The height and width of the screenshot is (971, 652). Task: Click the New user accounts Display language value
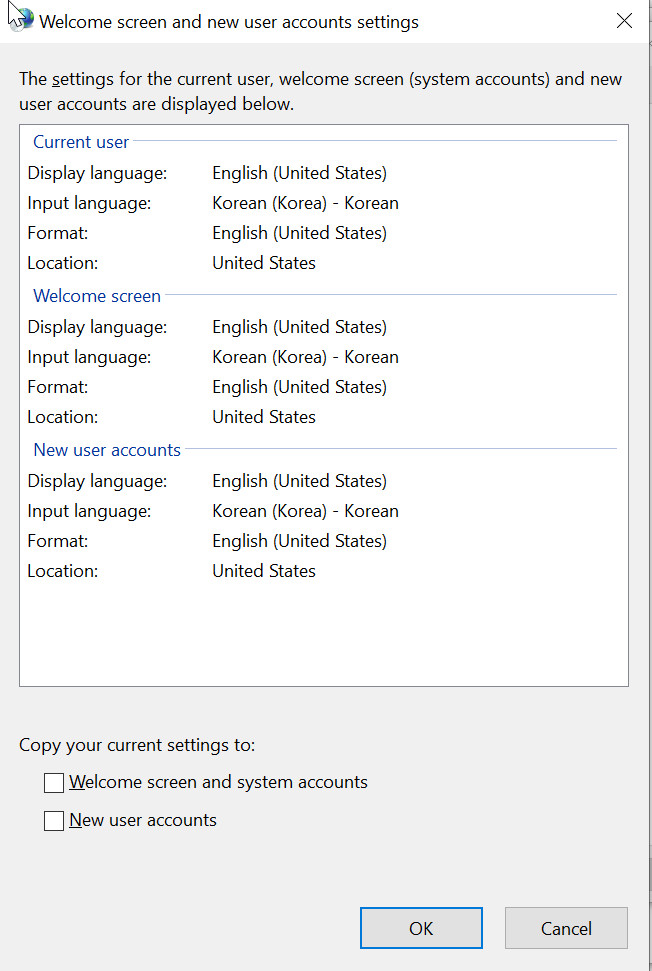pyautogui.click(x=299, y=481)
